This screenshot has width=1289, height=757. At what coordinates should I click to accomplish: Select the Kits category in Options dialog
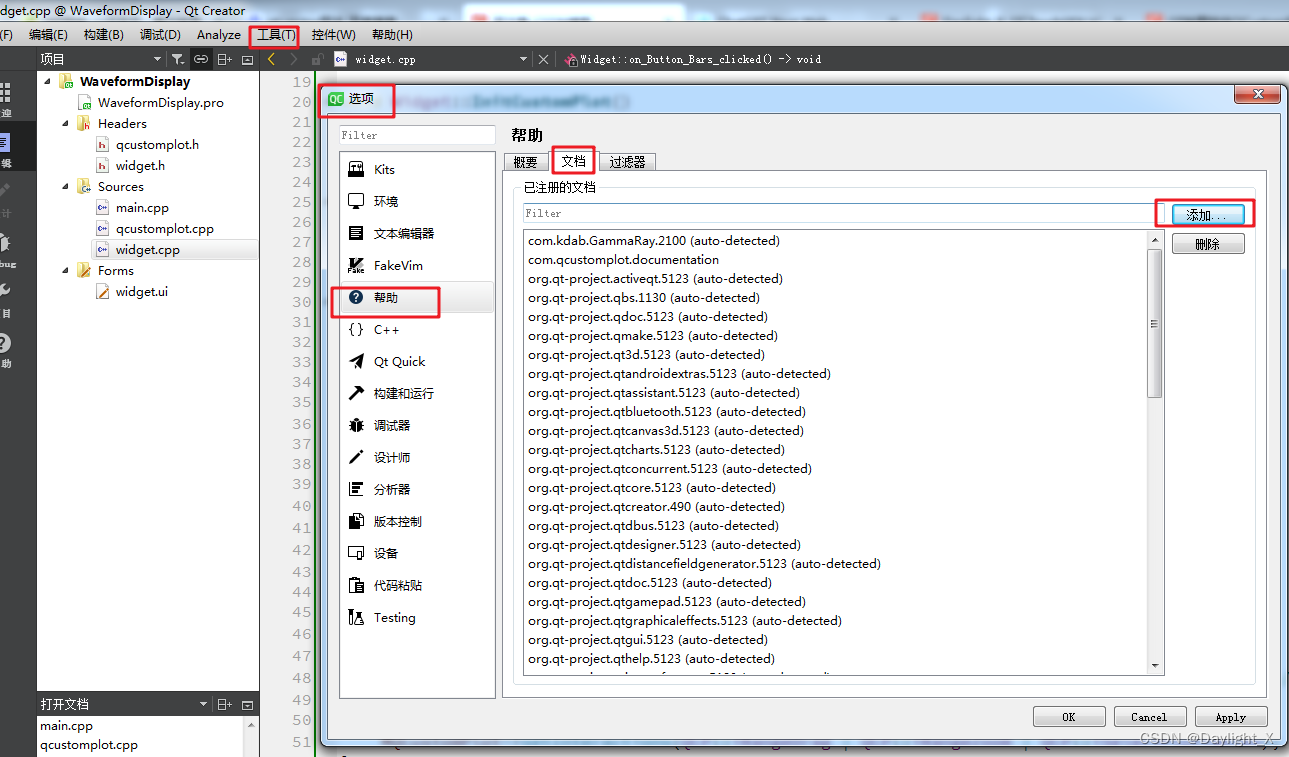pyautogui.click(x=384, y=168)
